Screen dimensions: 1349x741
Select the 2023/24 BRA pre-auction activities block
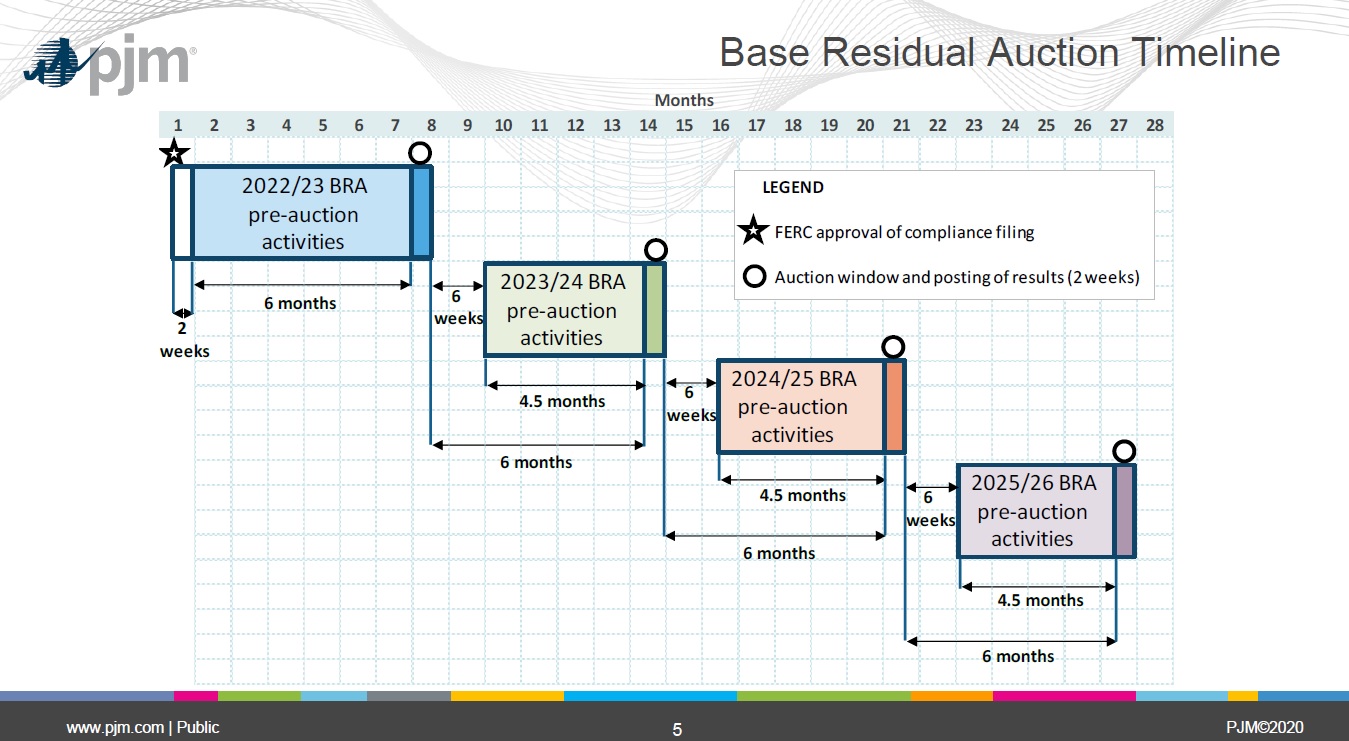[x=565, y=309]
